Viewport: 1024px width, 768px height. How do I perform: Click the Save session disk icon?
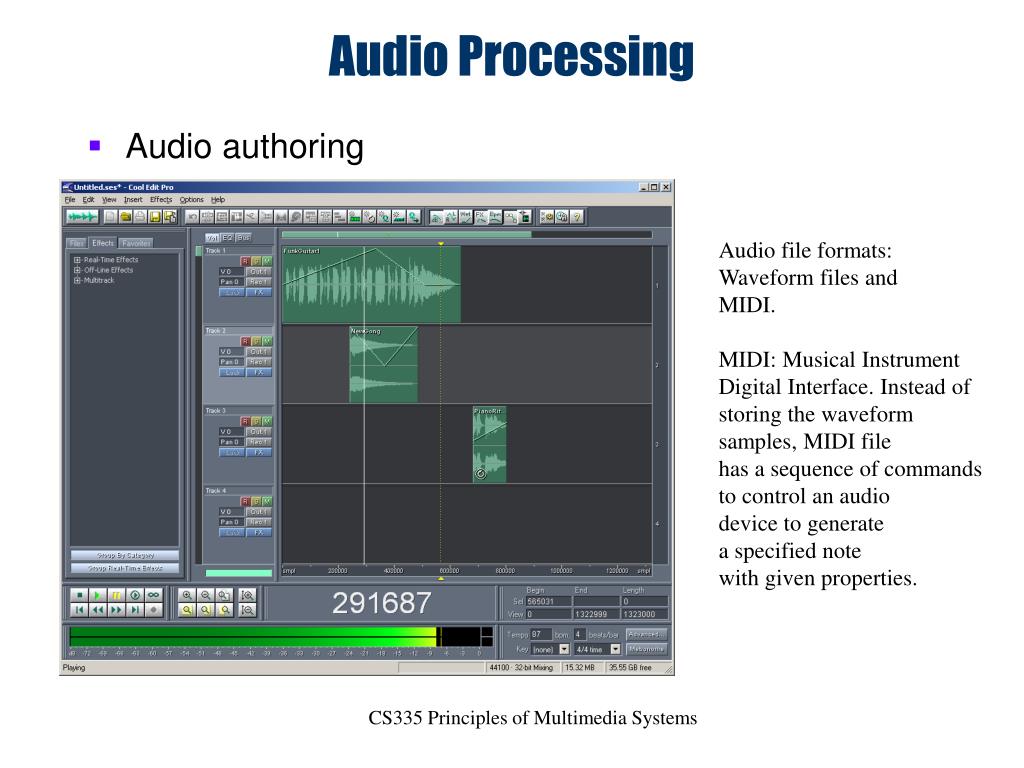(x=155, y=217)
